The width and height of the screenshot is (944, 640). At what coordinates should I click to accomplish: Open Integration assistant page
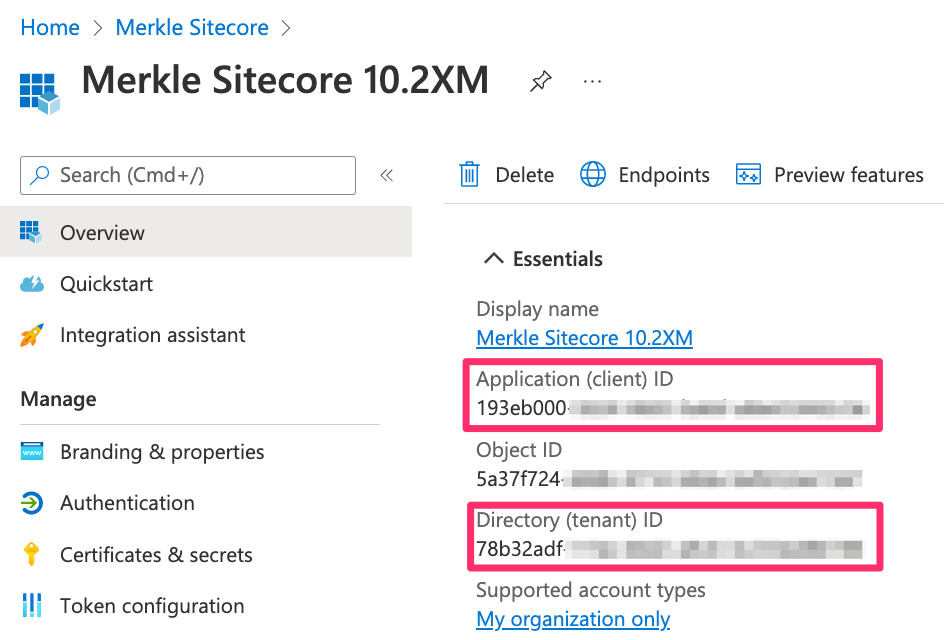(x=153, y=335)
